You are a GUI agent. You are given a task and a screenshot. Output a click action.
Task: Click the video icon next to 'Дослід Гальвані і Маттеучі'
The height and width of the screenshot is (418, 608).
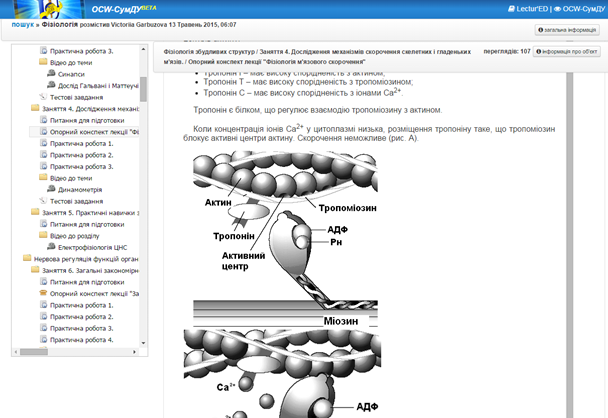(x=51, y=85)
